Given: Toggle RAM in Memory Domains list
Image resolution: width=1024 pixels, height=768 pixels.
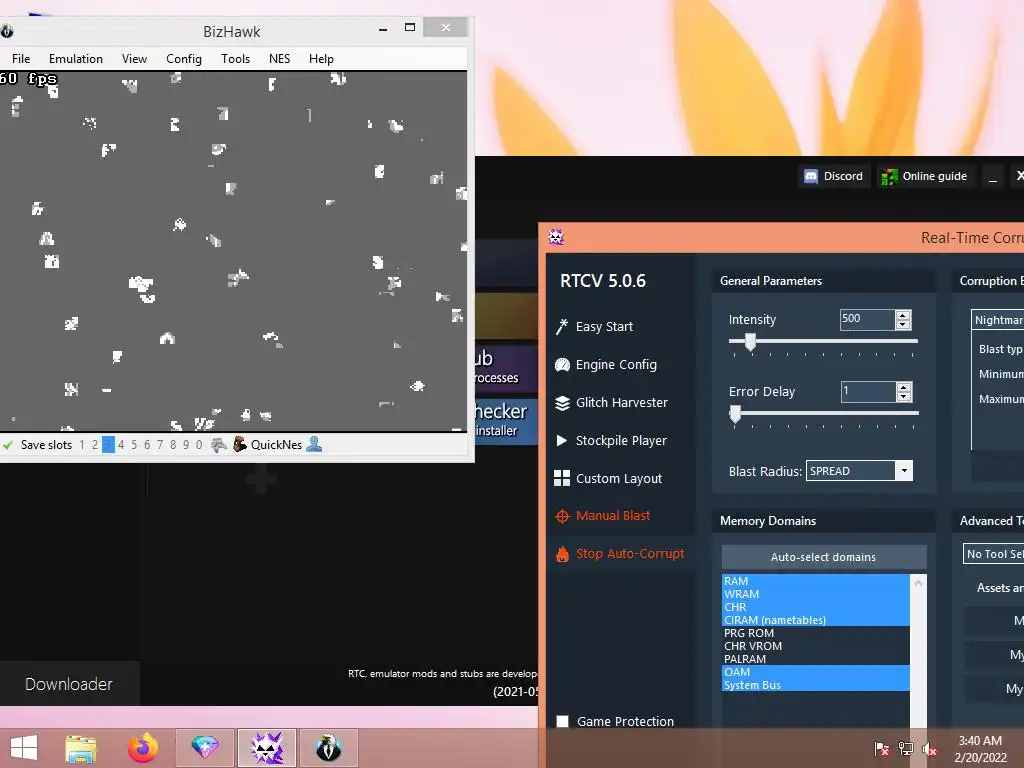Looking at the screenshot, I should coord(816,581).
